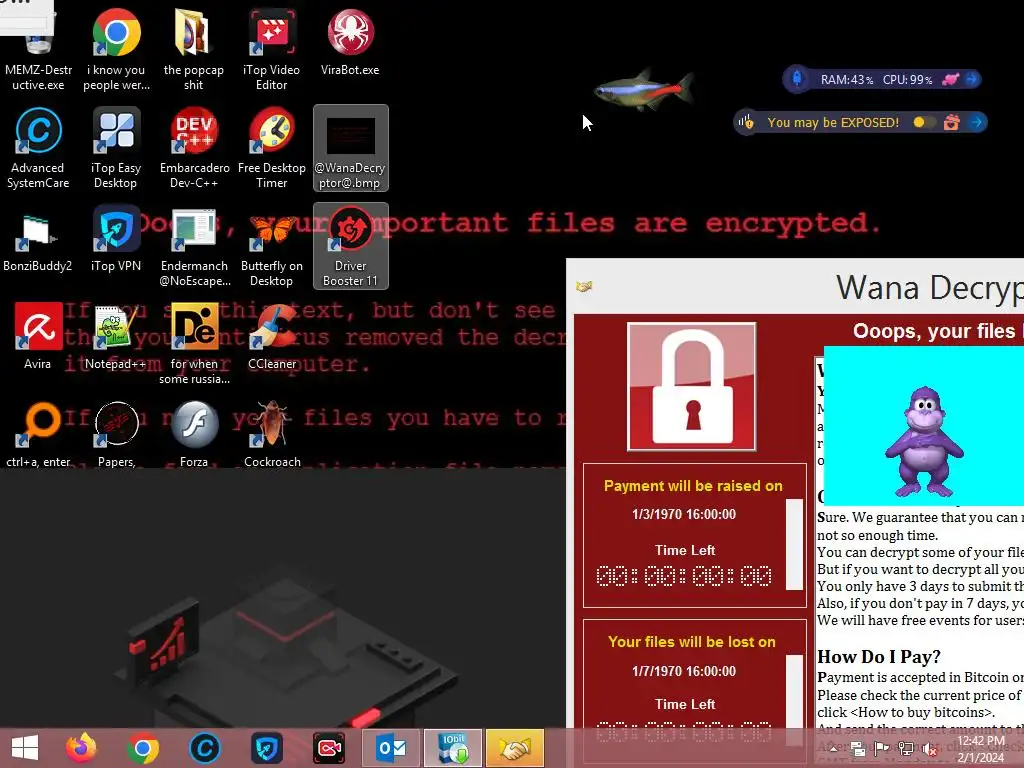Expand the VPN widget arrow
1024x768 pixels.
977,122
